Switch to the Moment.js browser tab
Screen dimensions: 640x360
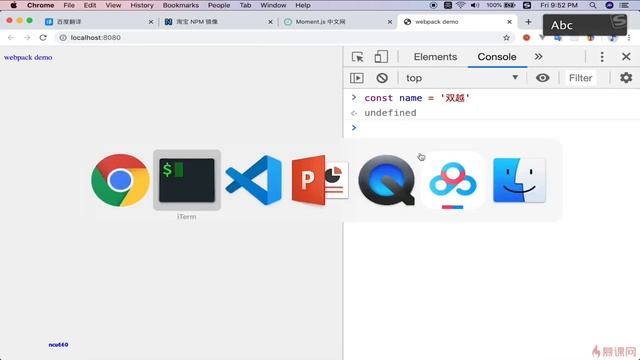(x=337, y=22)
